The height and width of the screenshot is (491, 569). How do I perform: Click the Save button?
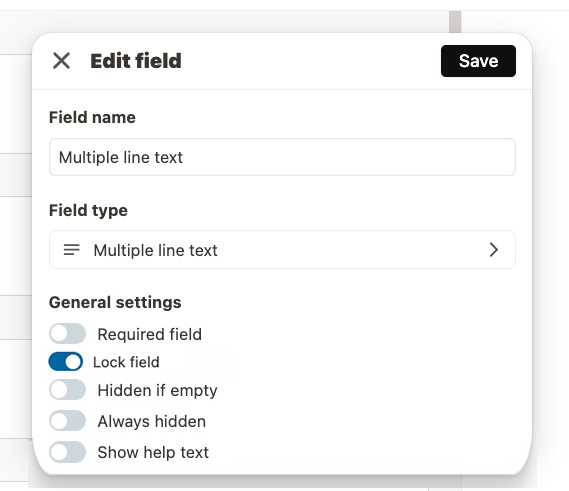[478, 61]
